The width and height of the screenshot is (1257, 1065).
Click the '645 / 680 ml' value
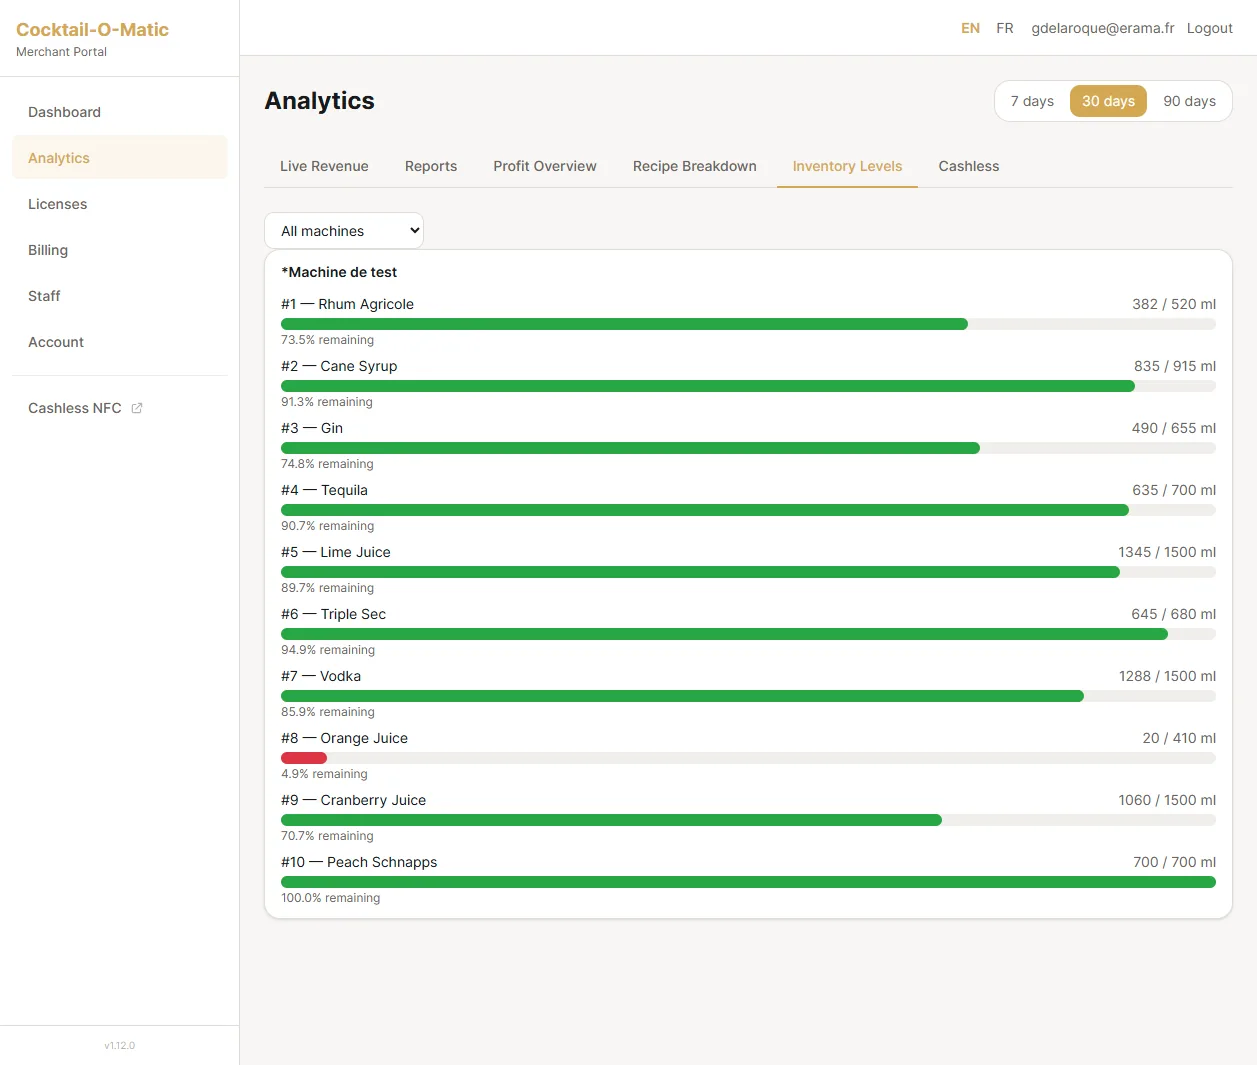pyautogui.click(x=1174, y=614)
